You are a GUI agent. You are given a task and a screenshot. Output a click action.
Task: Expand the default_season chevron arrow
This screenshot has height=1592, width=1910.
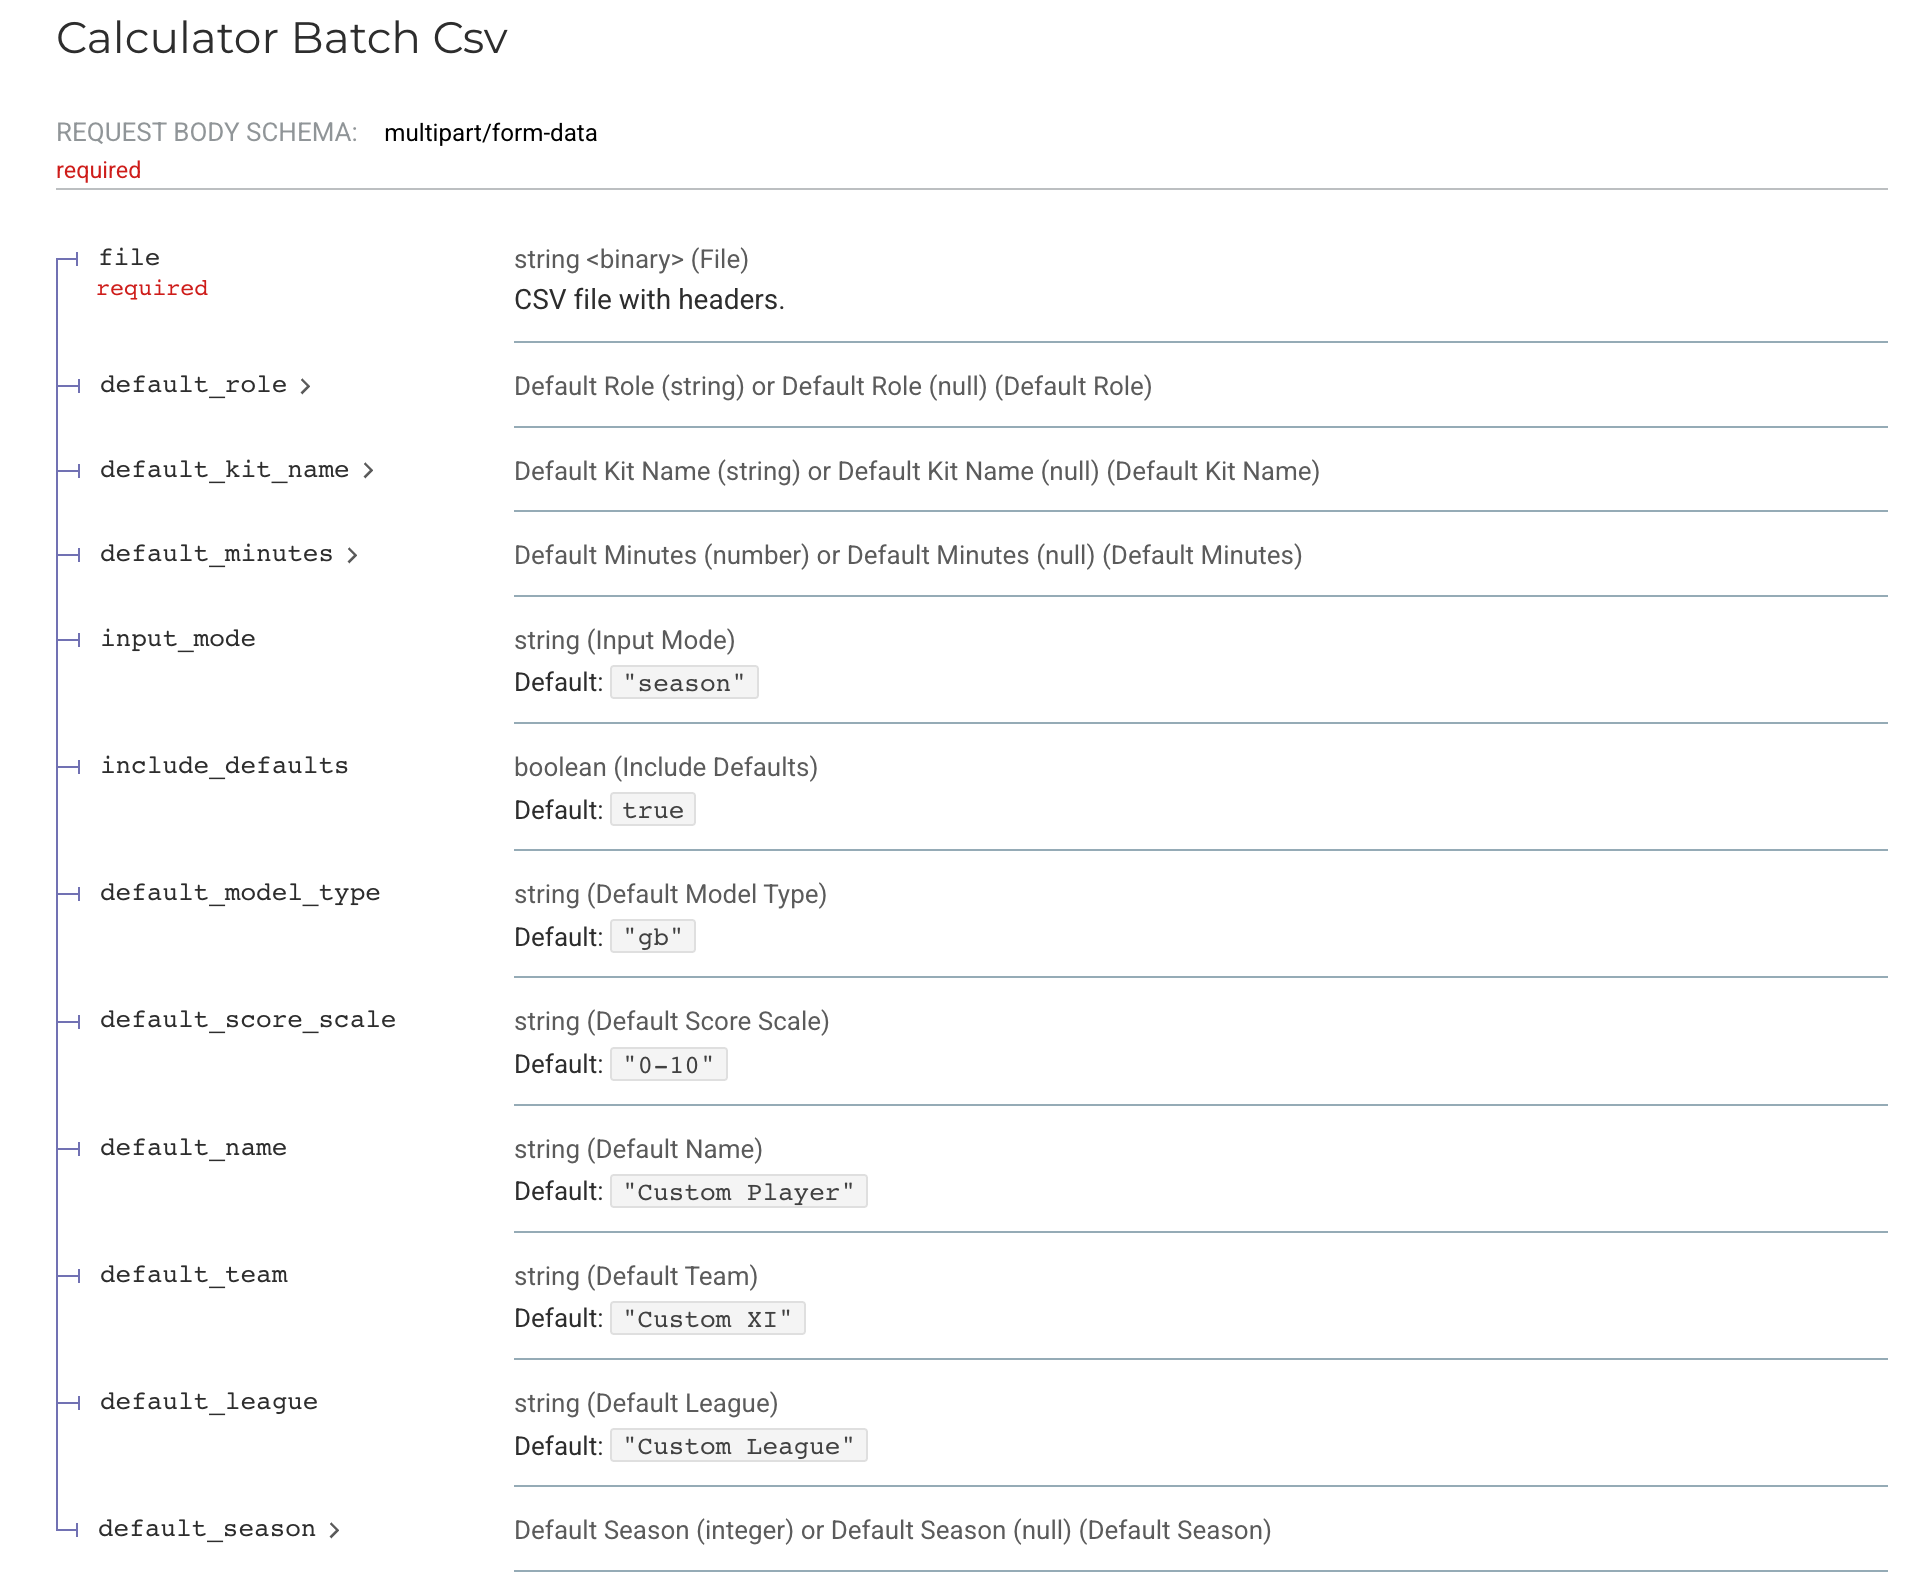[x=334, y=1530]
